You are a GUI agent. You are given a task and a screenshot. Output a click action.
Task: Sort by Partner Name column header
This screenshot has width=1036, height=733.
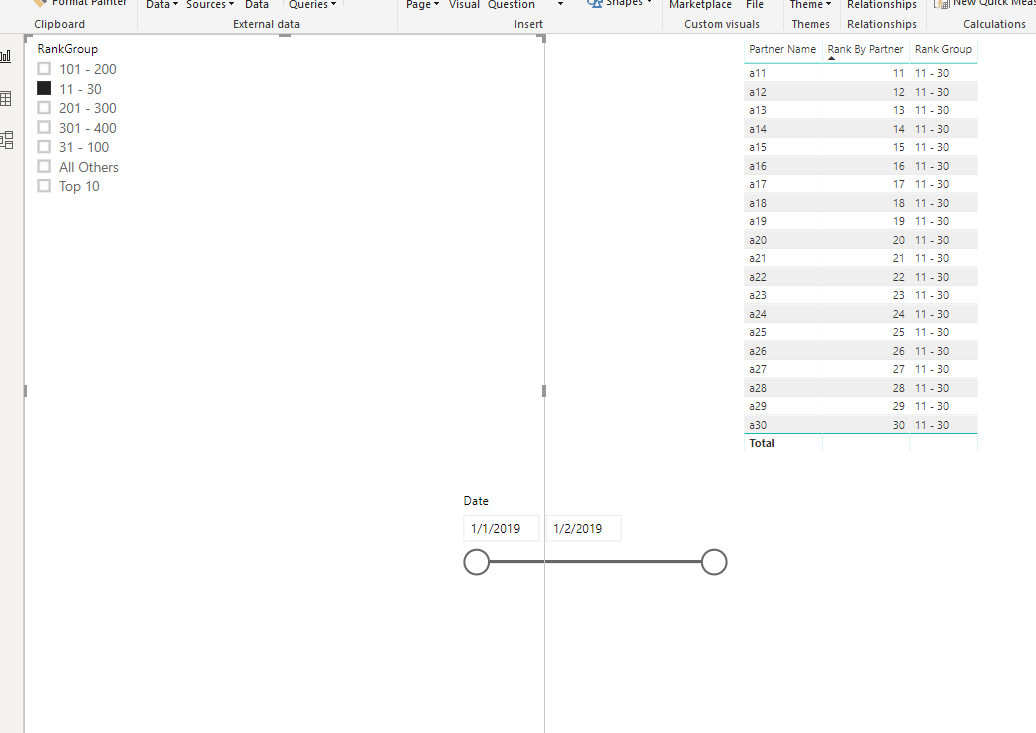tap(782, 49)
